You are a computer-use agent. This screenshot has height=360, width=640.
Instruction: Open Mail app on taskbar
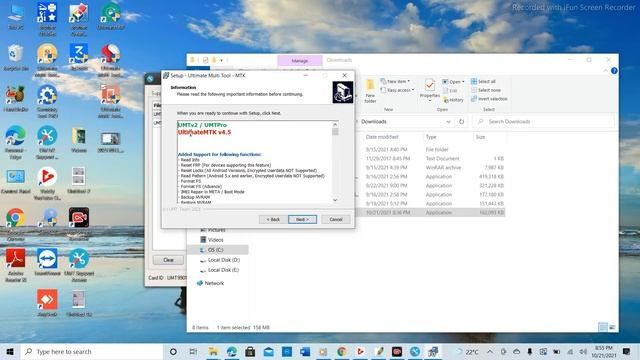pyautogui.click(x=269, y=351)
